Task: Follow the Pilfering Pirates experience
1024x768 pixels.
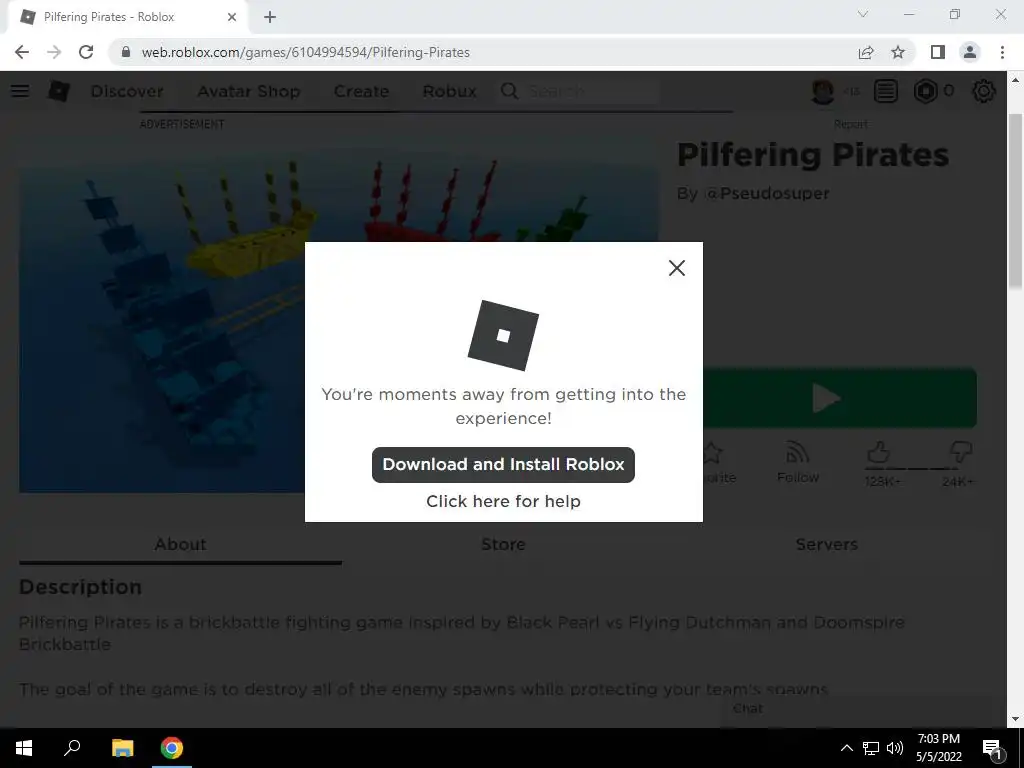Action: (797, 462)
